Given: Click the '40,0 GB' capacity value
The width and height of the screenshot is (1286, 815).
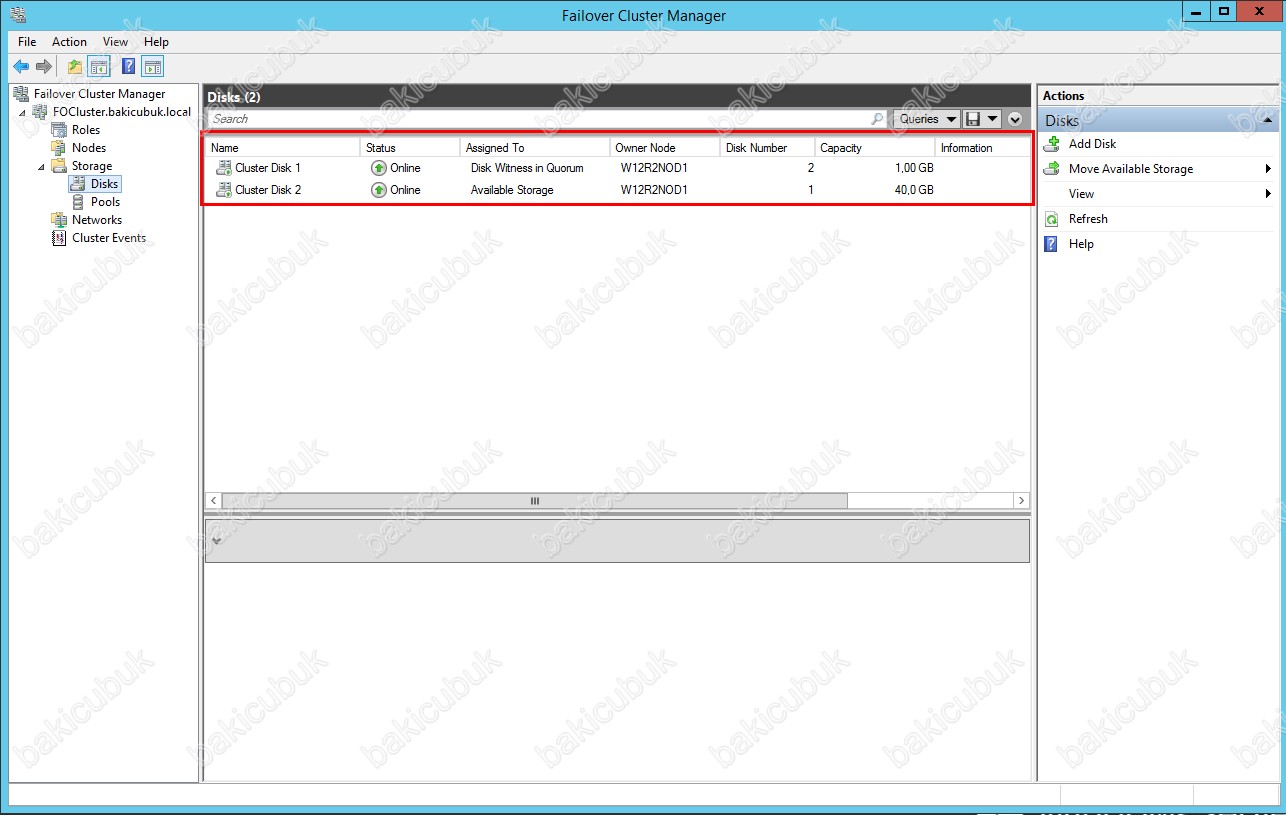Looking at the screenshot, I should tap(914, 190).
